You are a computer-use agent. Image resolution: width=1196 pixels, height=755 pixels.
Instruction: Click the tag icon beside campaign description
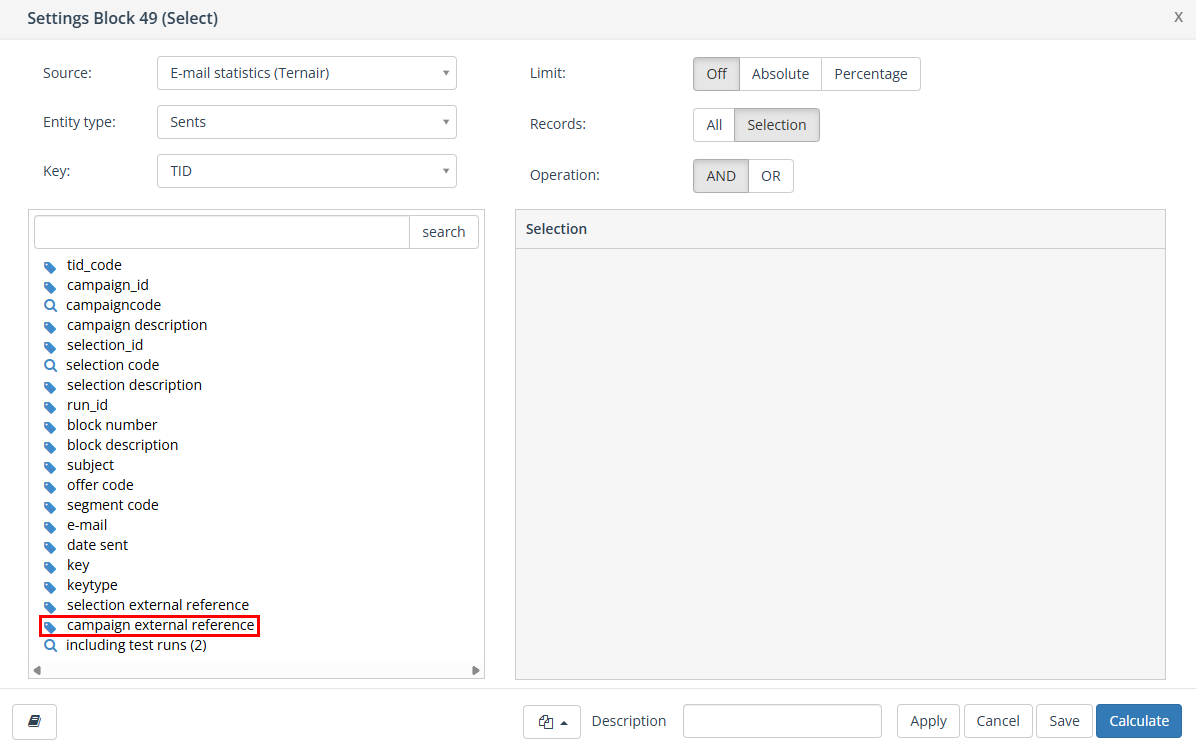[50, 327]
